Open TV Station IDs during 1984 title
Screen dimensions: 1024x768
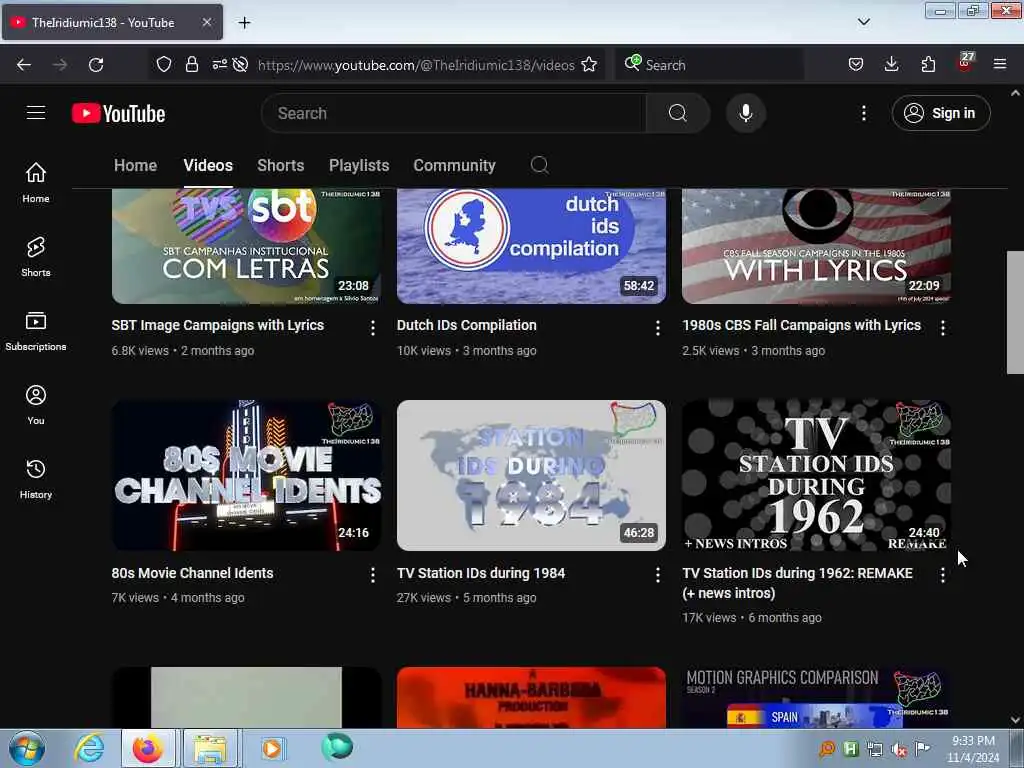tap(481, 573)
